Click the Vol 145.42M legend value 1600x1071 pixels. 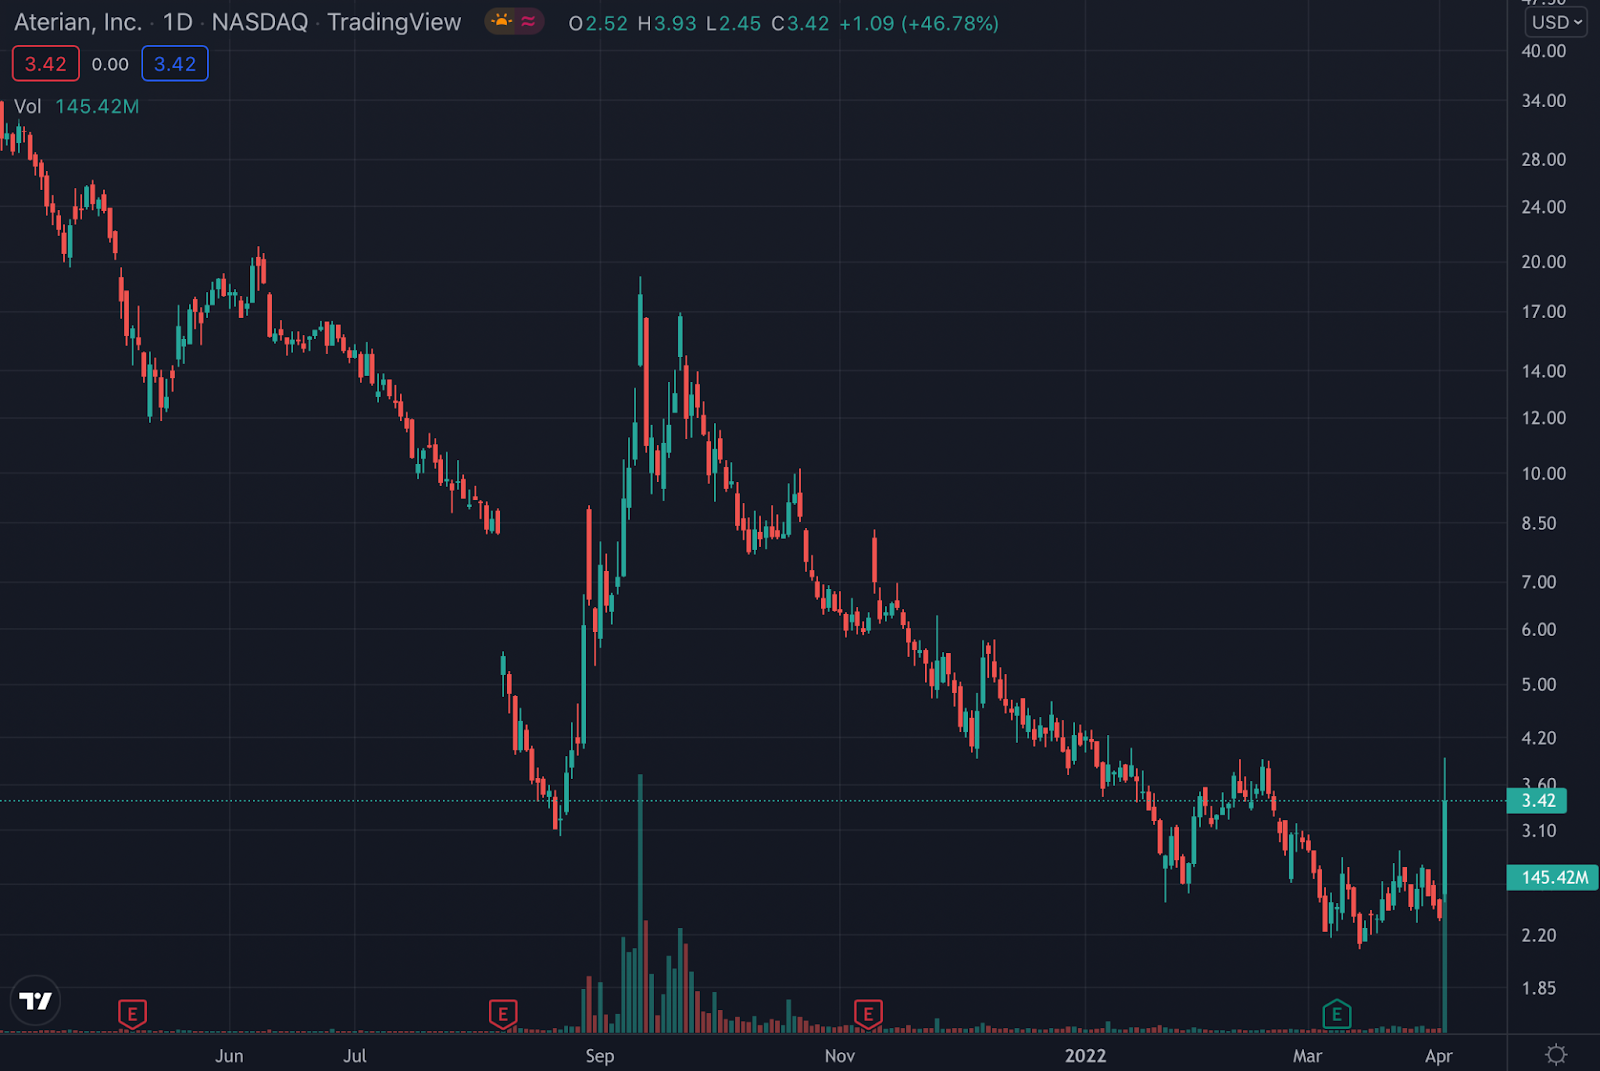(97, 106)
